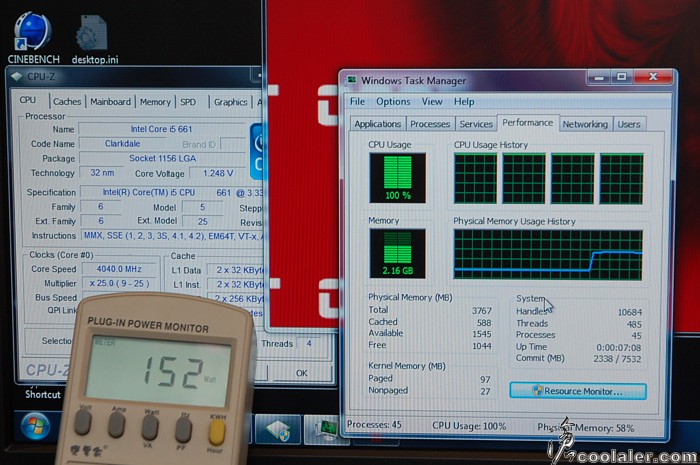This screenshot has height=465, width=700.
Task: Select the Performance tab
Action: [x=528, y=123]
